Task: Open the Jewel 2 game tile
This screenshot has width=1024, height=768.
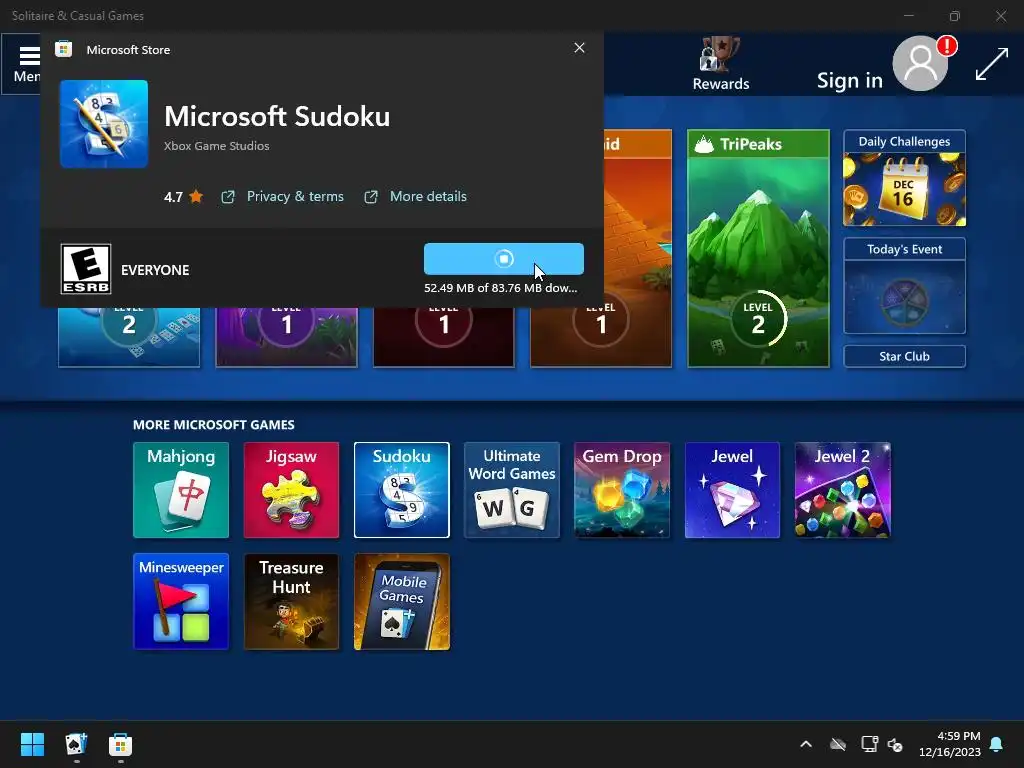Action: coord(842,490)
